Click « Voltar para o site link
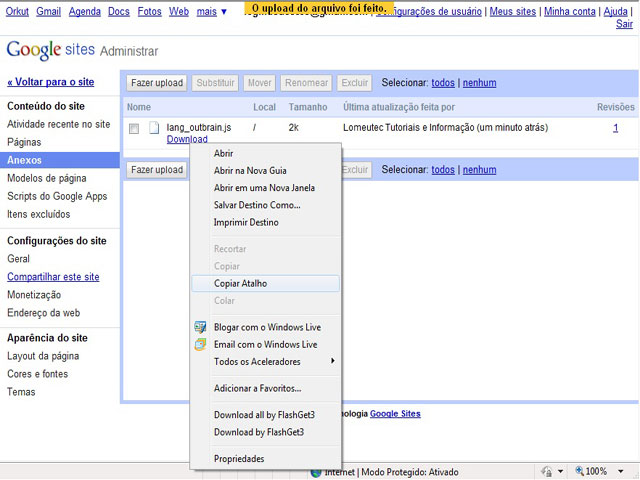 51,82
